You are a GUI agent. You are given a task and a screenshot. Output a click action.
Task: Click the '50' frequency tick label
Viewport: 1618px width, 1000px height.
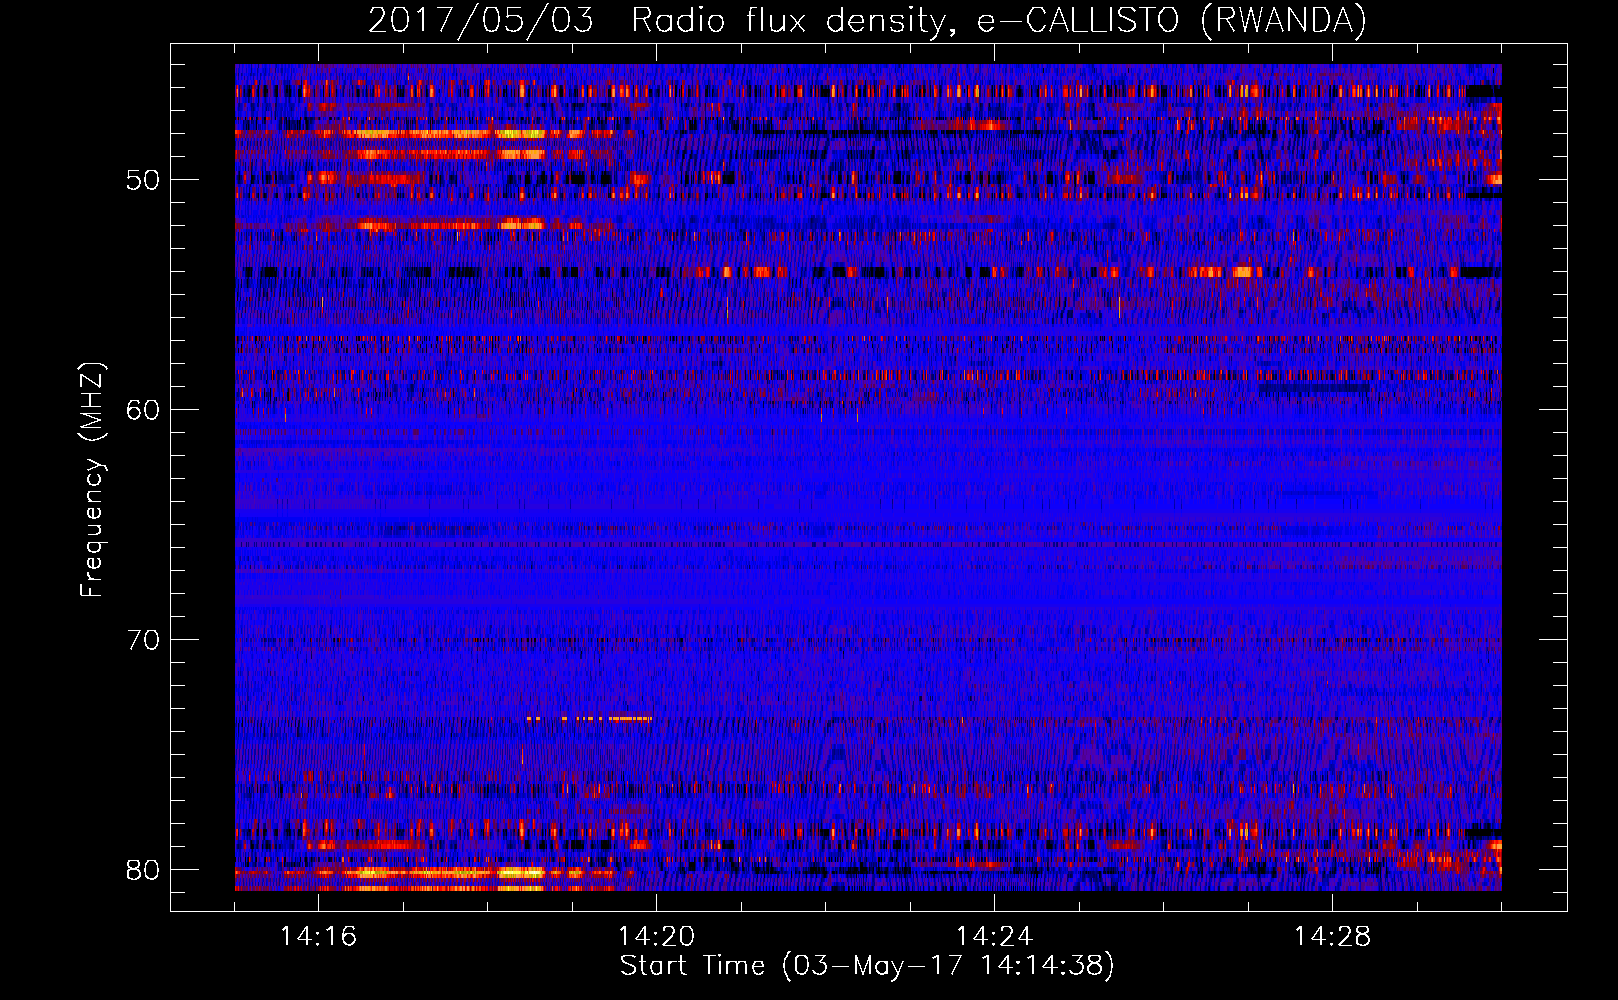coord(143,181)
